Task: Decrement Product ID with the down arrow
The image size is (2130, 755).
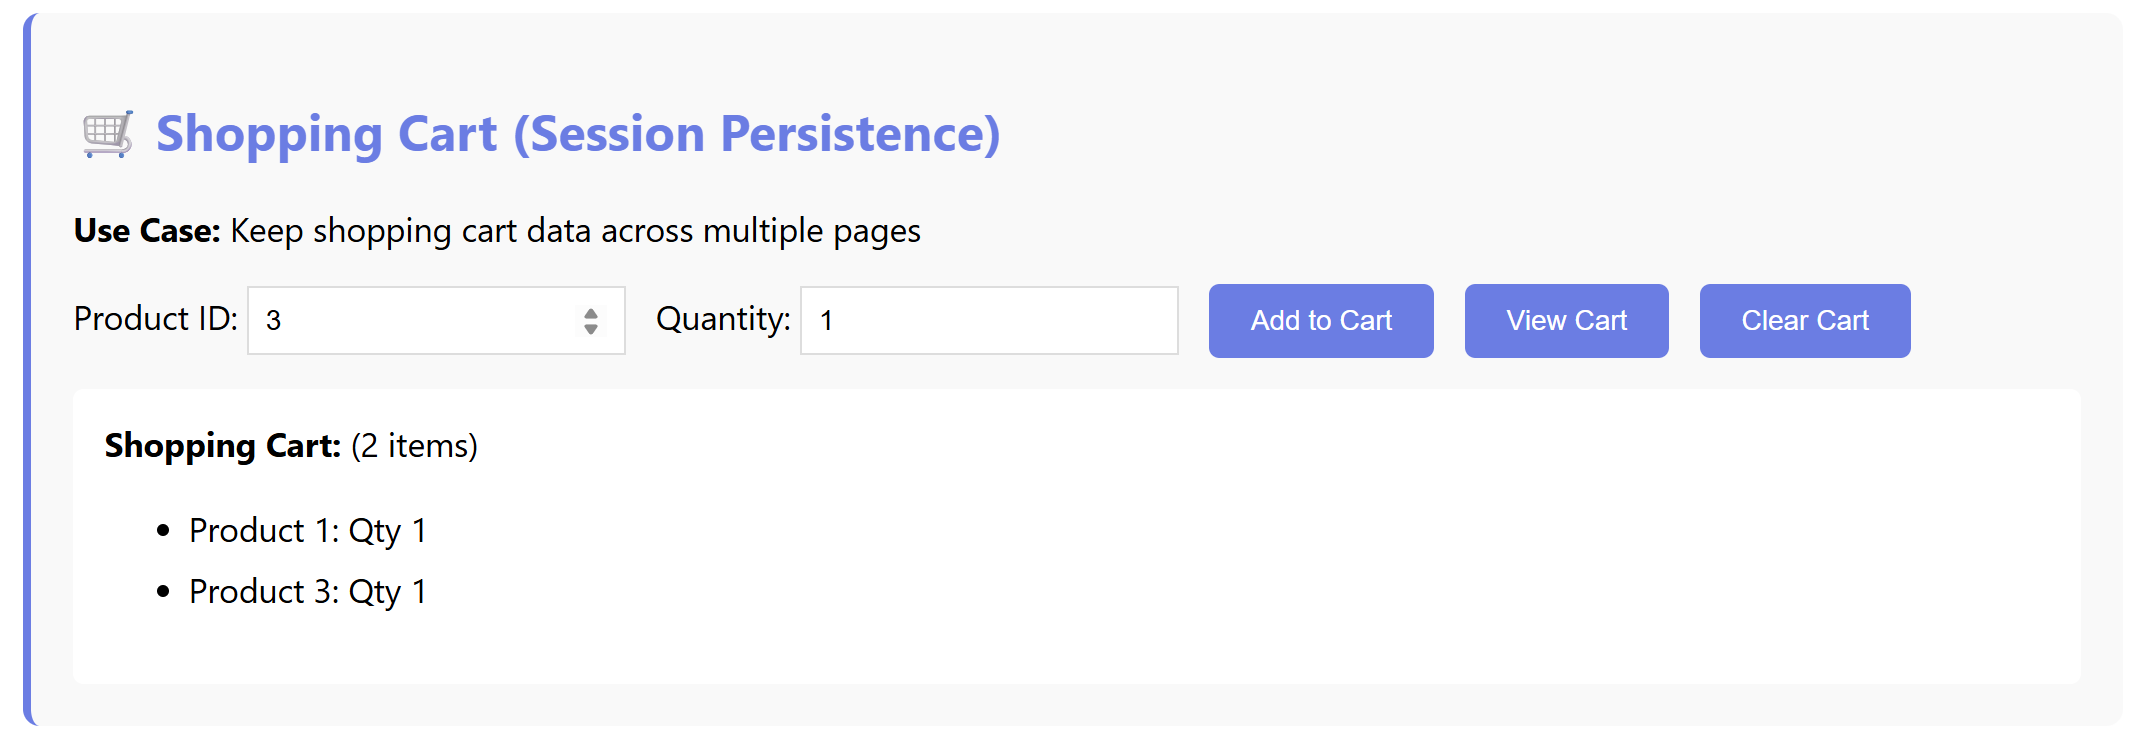Action: coord(591,329)
